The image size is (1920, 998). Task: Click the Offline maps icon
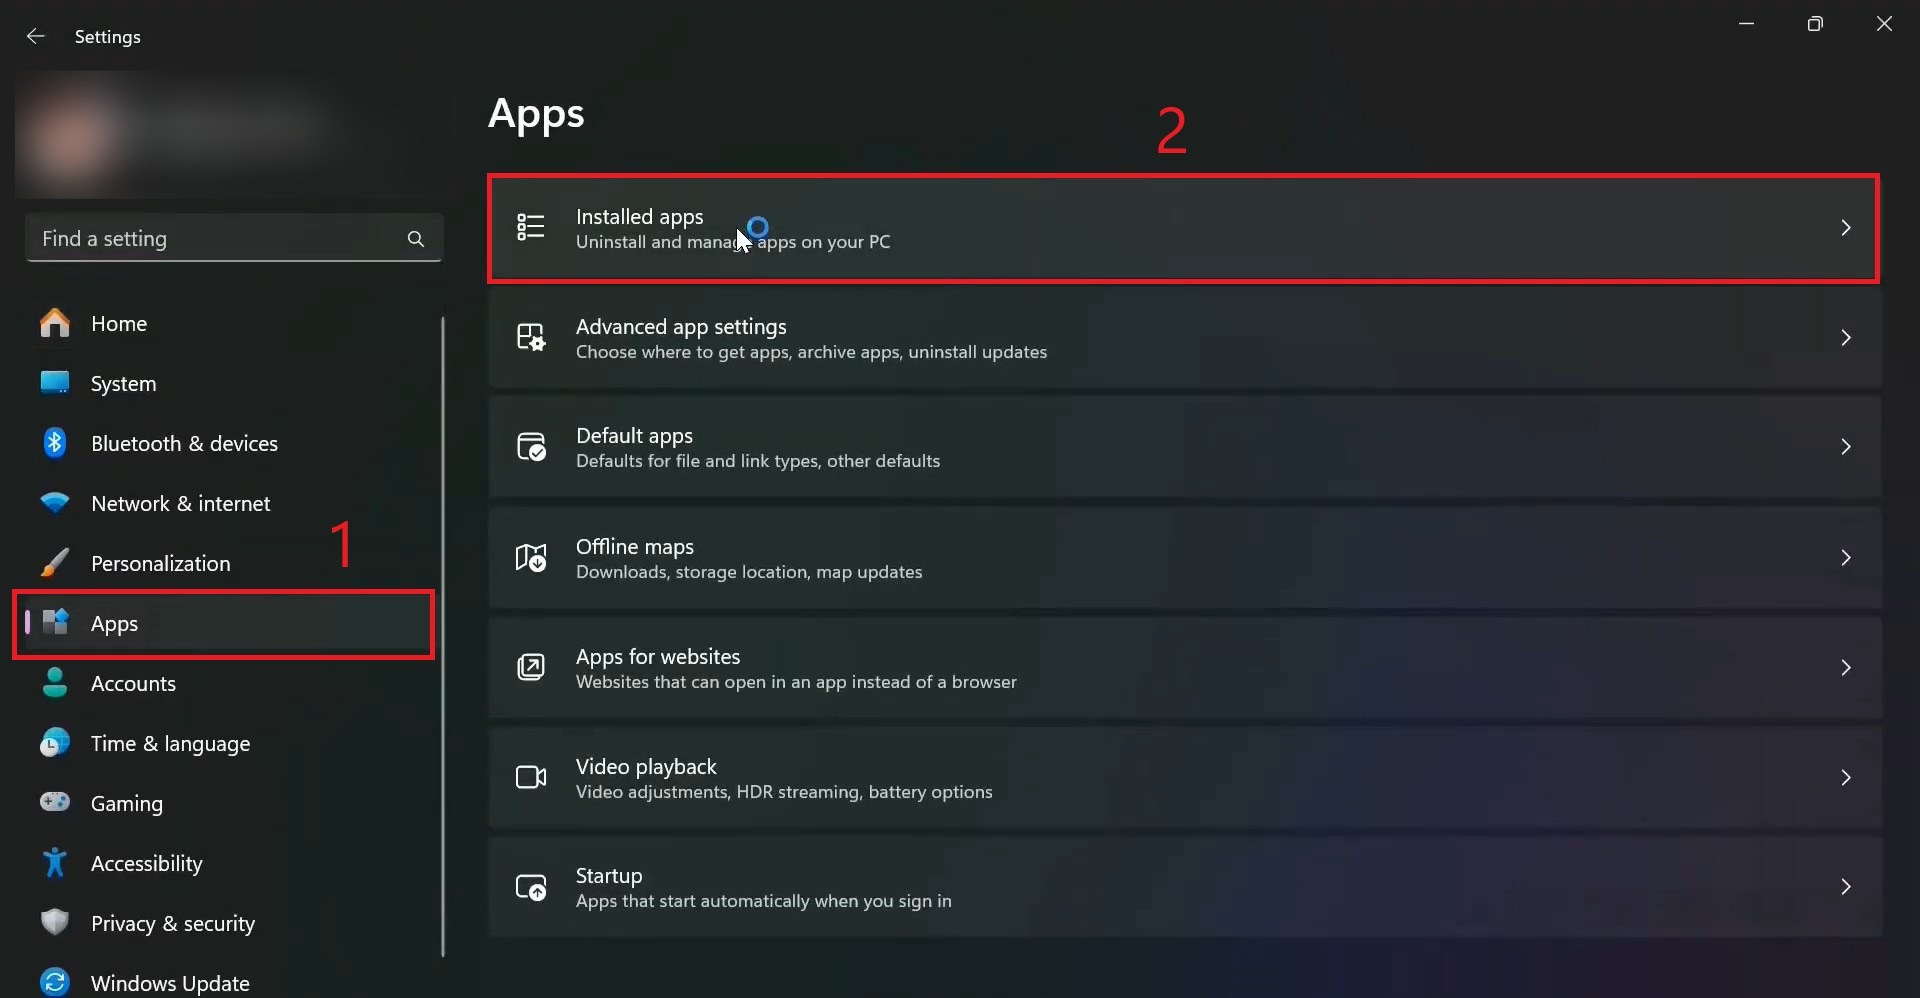tap(531, 558)
